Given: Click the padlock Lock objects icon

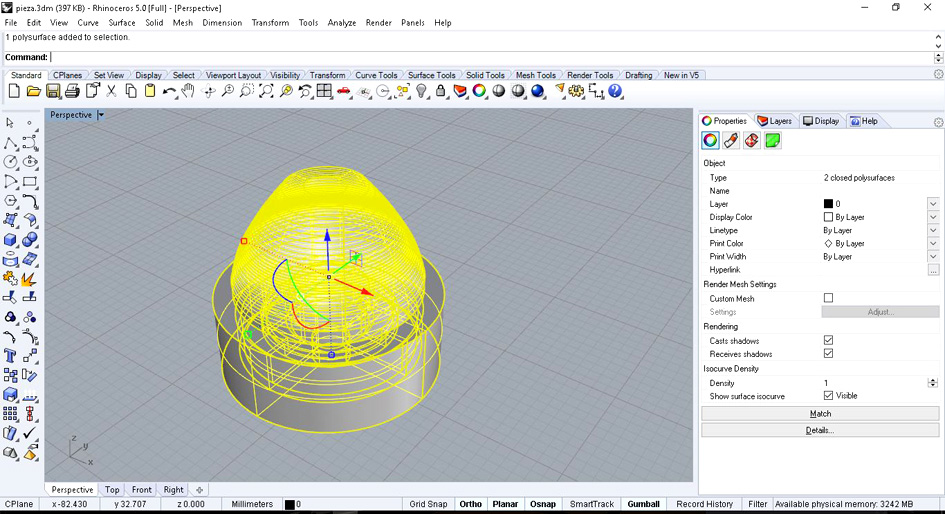Looking at the screenshot, I should point(441,91).
